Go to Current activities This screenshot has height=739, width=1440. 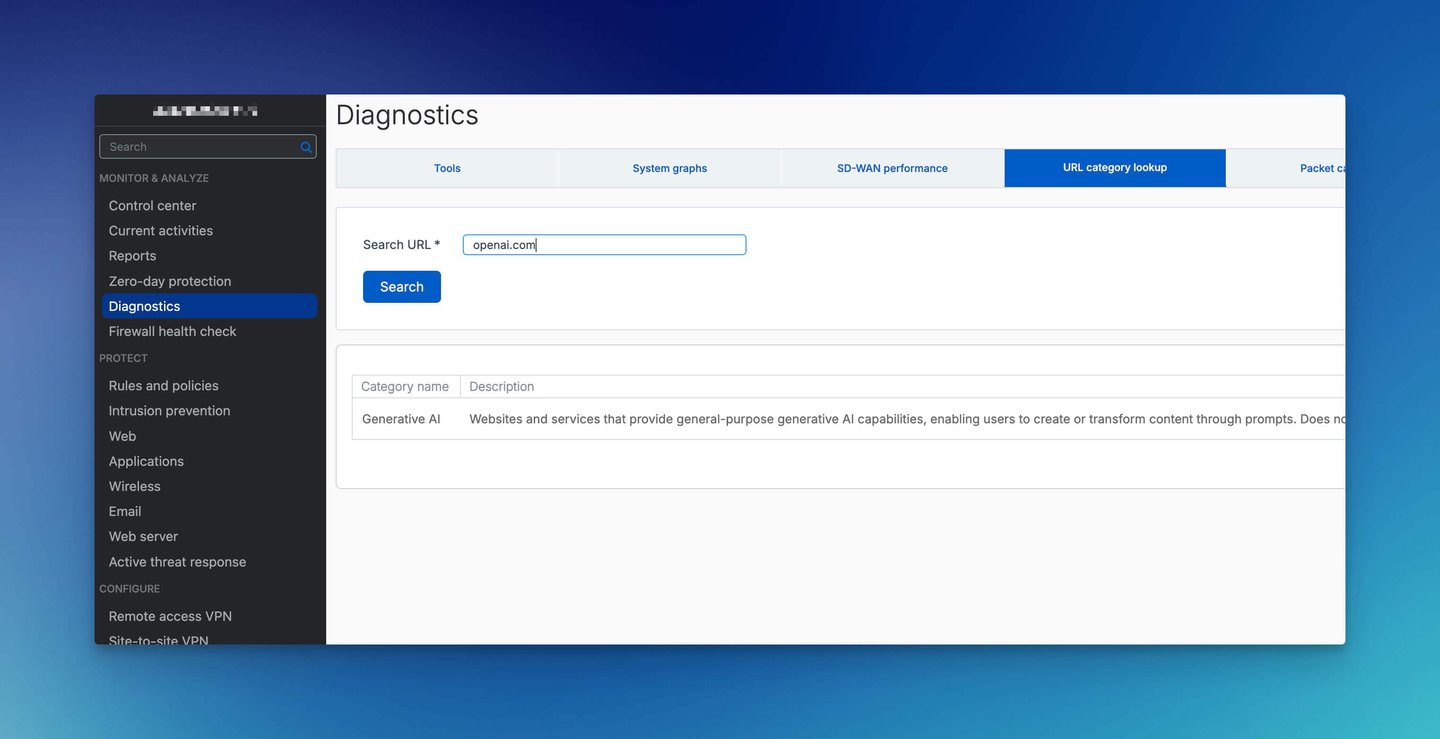[x=161, y=231]
